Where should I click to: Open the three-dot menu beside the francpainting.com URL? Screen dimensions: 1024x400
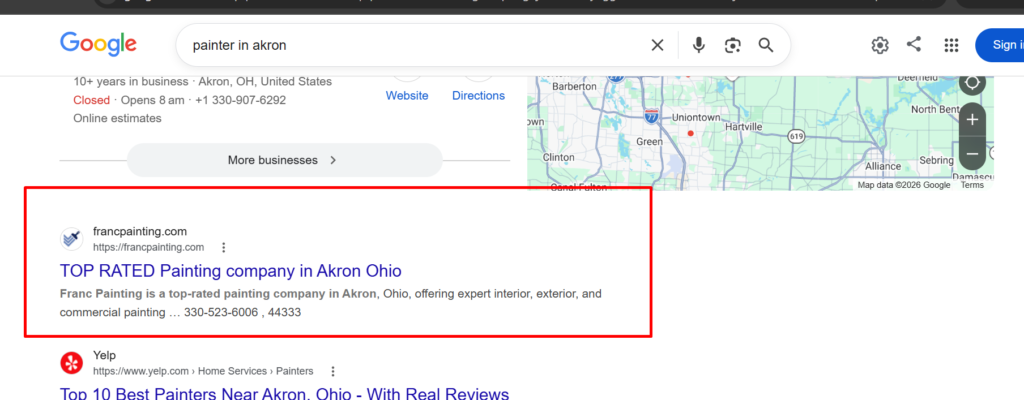(x=223, y=248)
